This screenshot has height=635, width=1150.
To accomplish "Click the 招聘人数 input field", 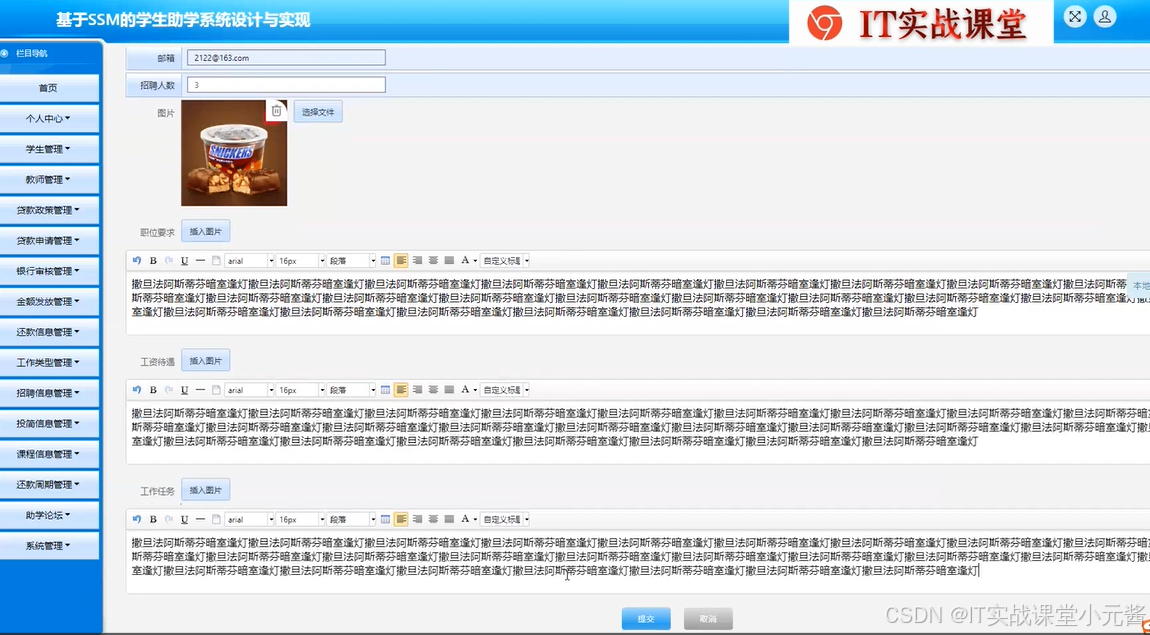I will [285, 84].
